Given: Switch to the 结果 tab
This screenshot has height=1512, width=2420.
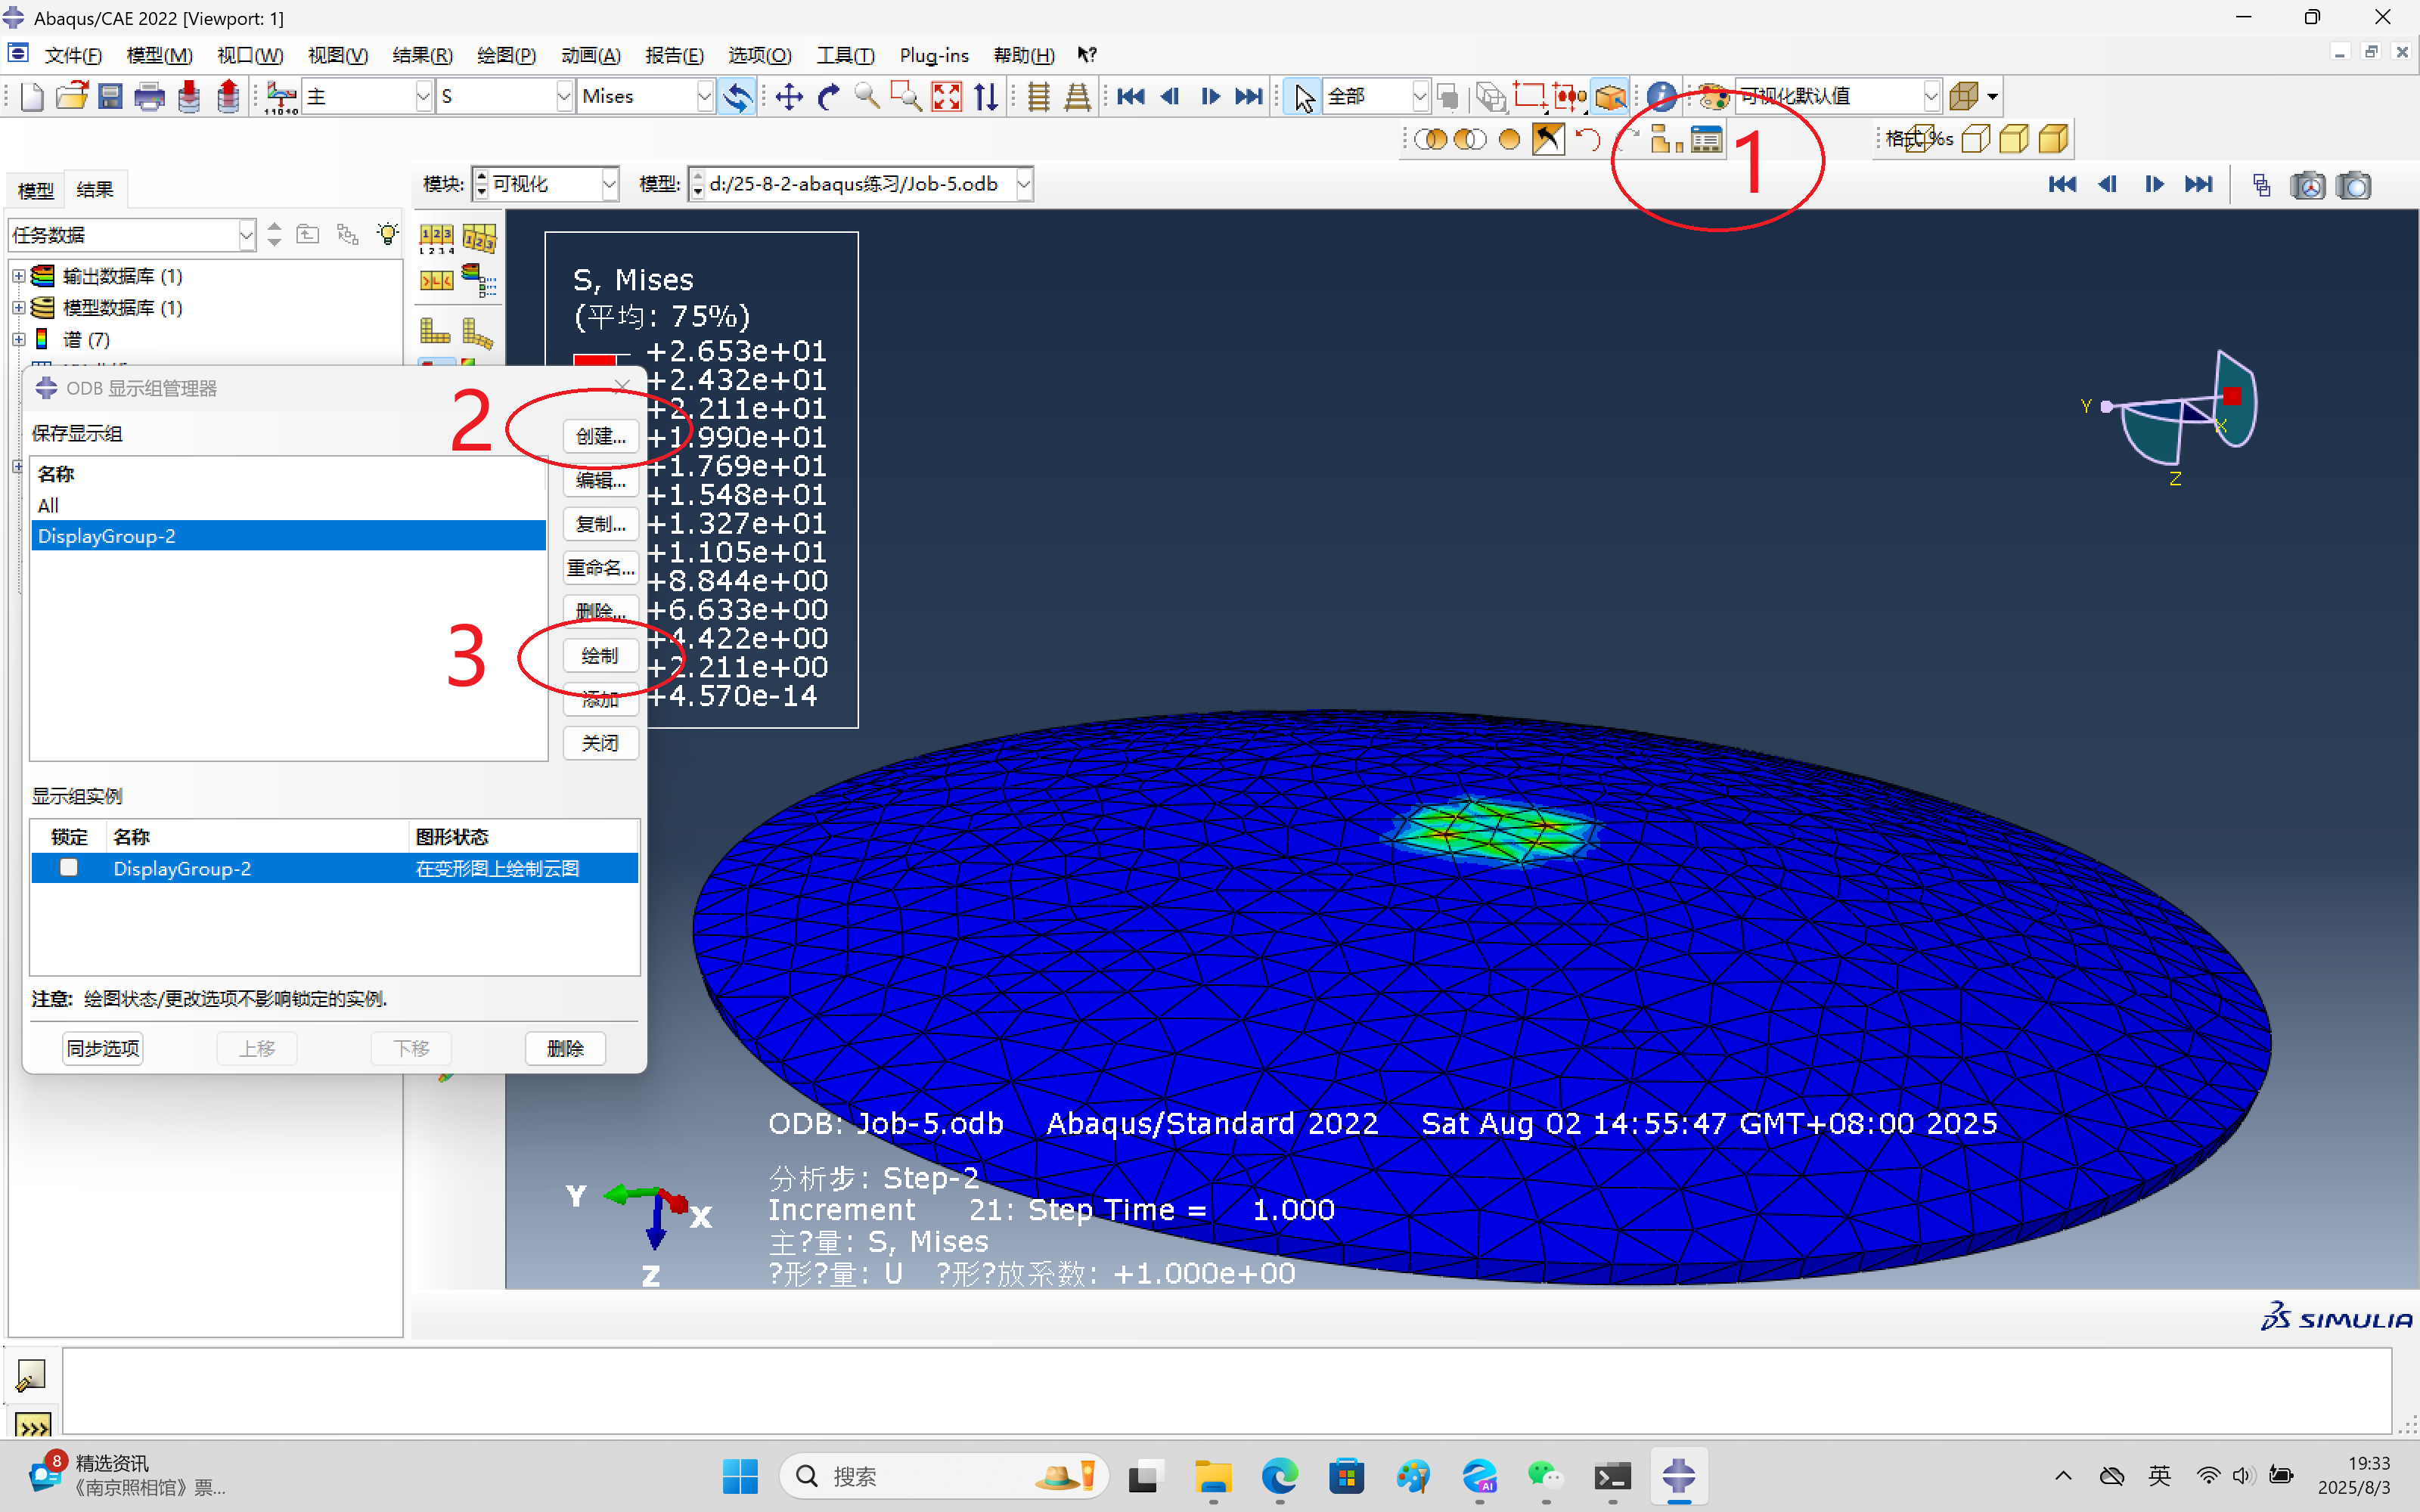Looking at the screenshot, I should [x=95, y=190].
